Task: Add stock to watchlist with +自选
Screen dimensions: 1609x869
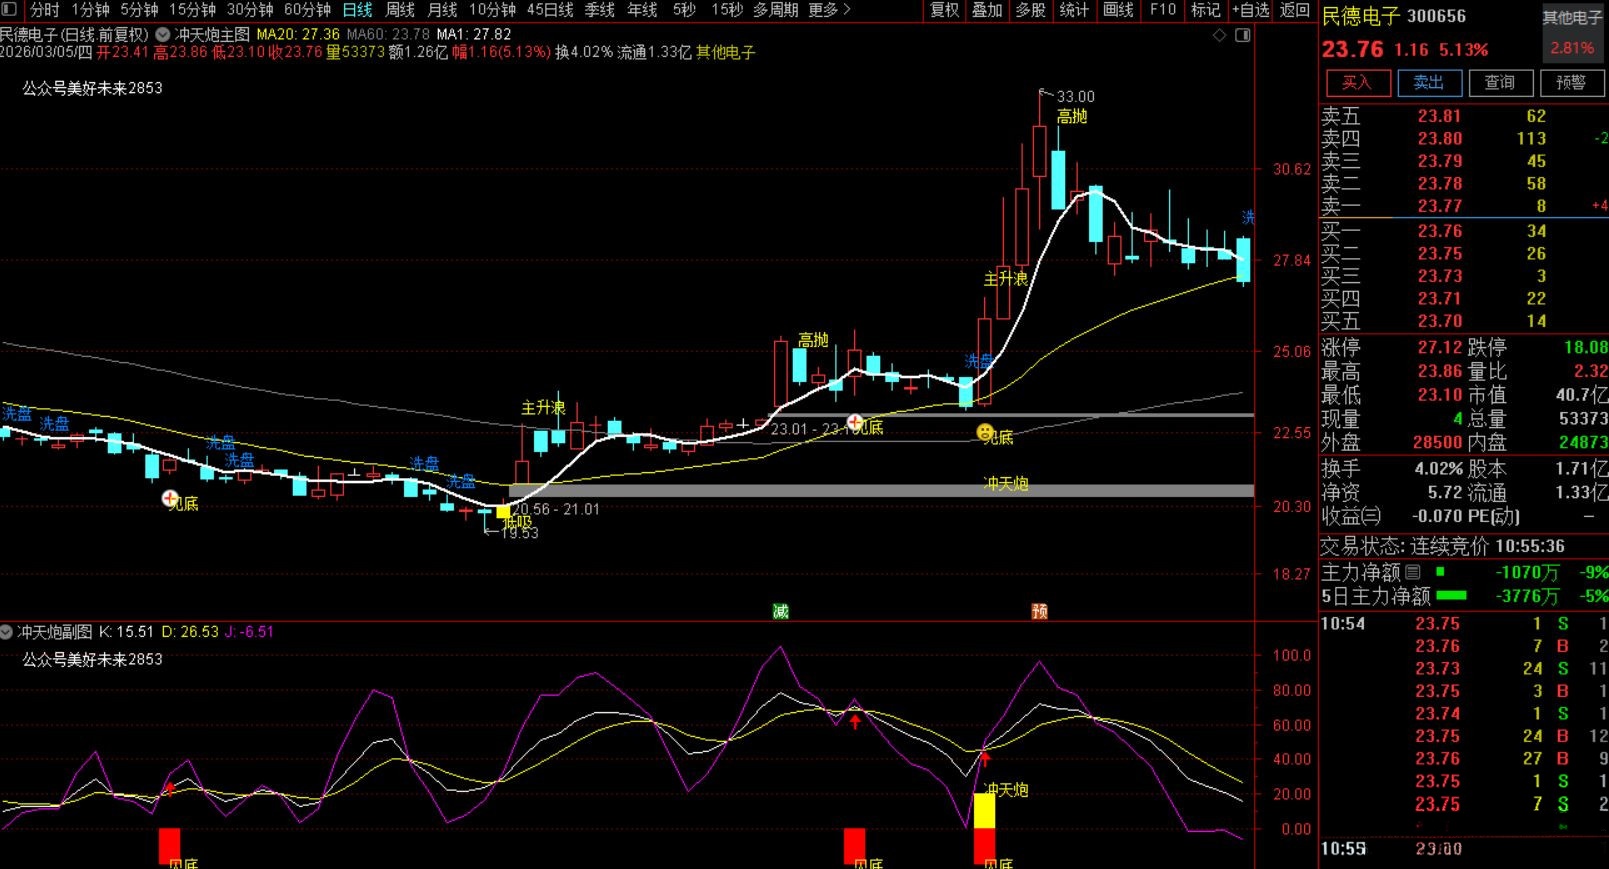Action: click(x=1250, y=10)
